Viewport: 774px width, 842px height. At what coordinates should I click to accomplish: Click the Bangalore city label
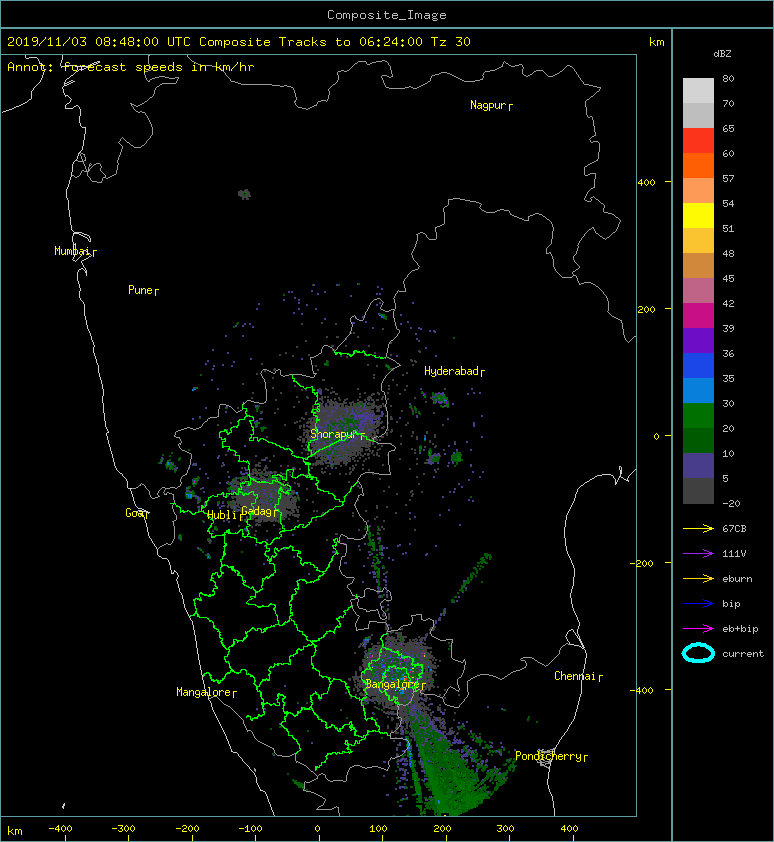click(395, 684)
